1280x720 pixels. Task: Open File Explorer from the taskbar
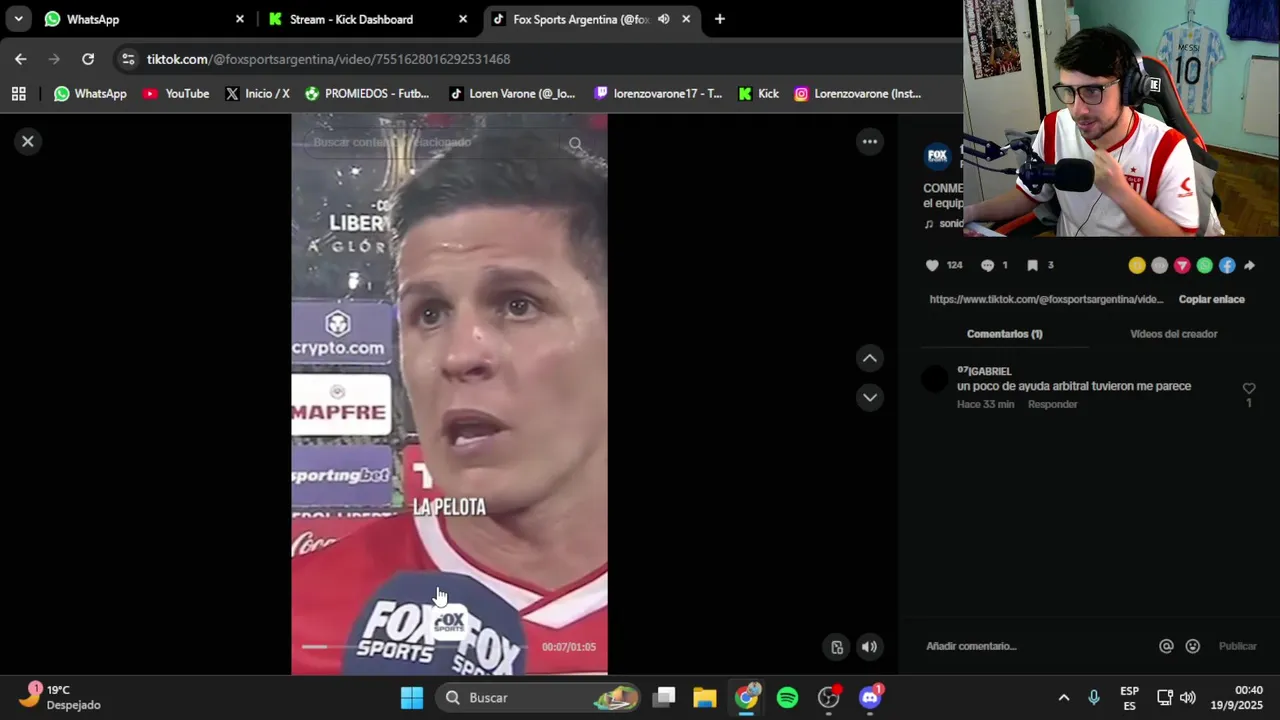pos(705,698)
